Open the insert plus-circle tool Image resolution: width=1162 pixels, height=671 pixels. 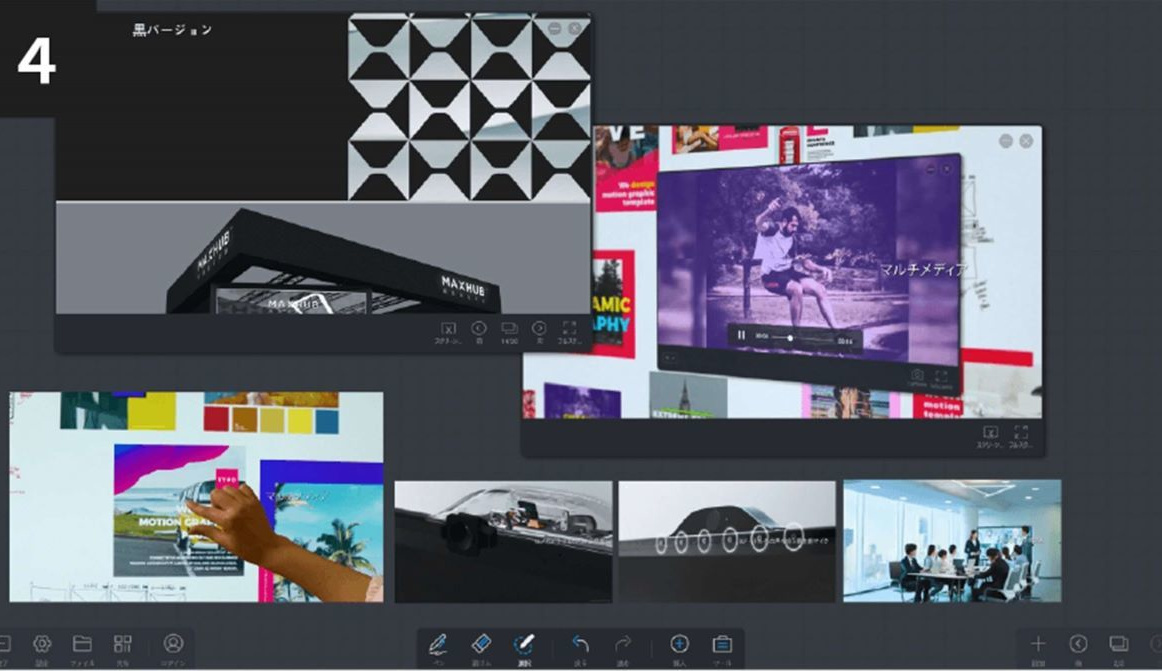coord(679,644)
